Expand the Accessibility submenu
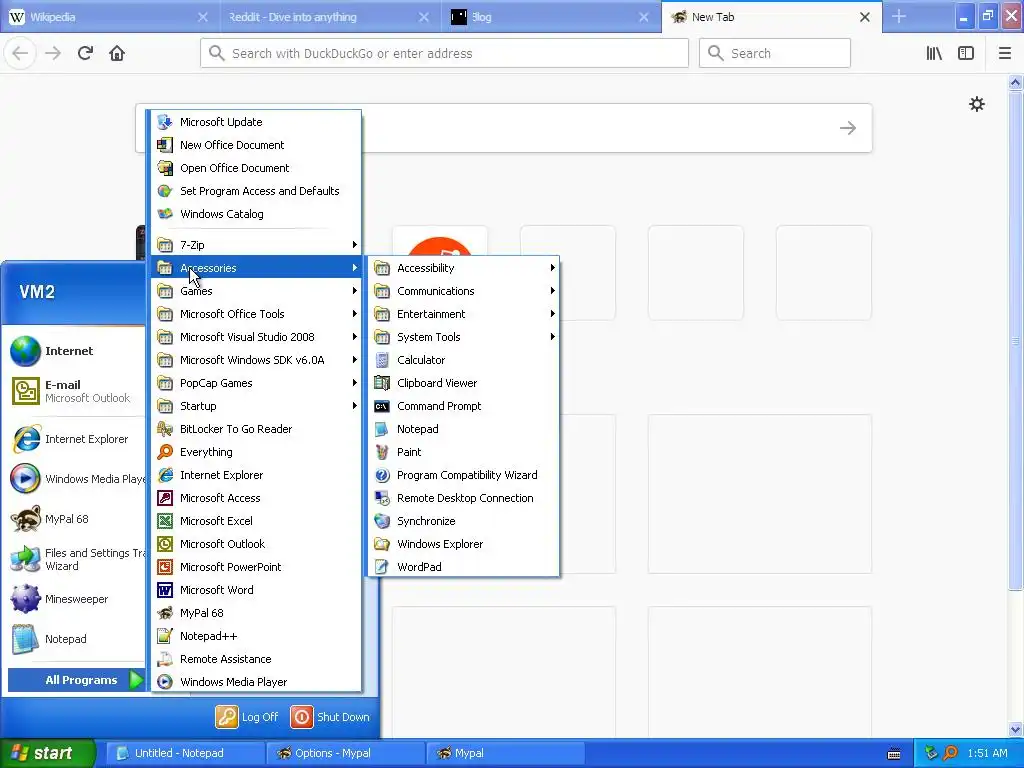The width and height of the screenshot is (1024, 768). 463,268
